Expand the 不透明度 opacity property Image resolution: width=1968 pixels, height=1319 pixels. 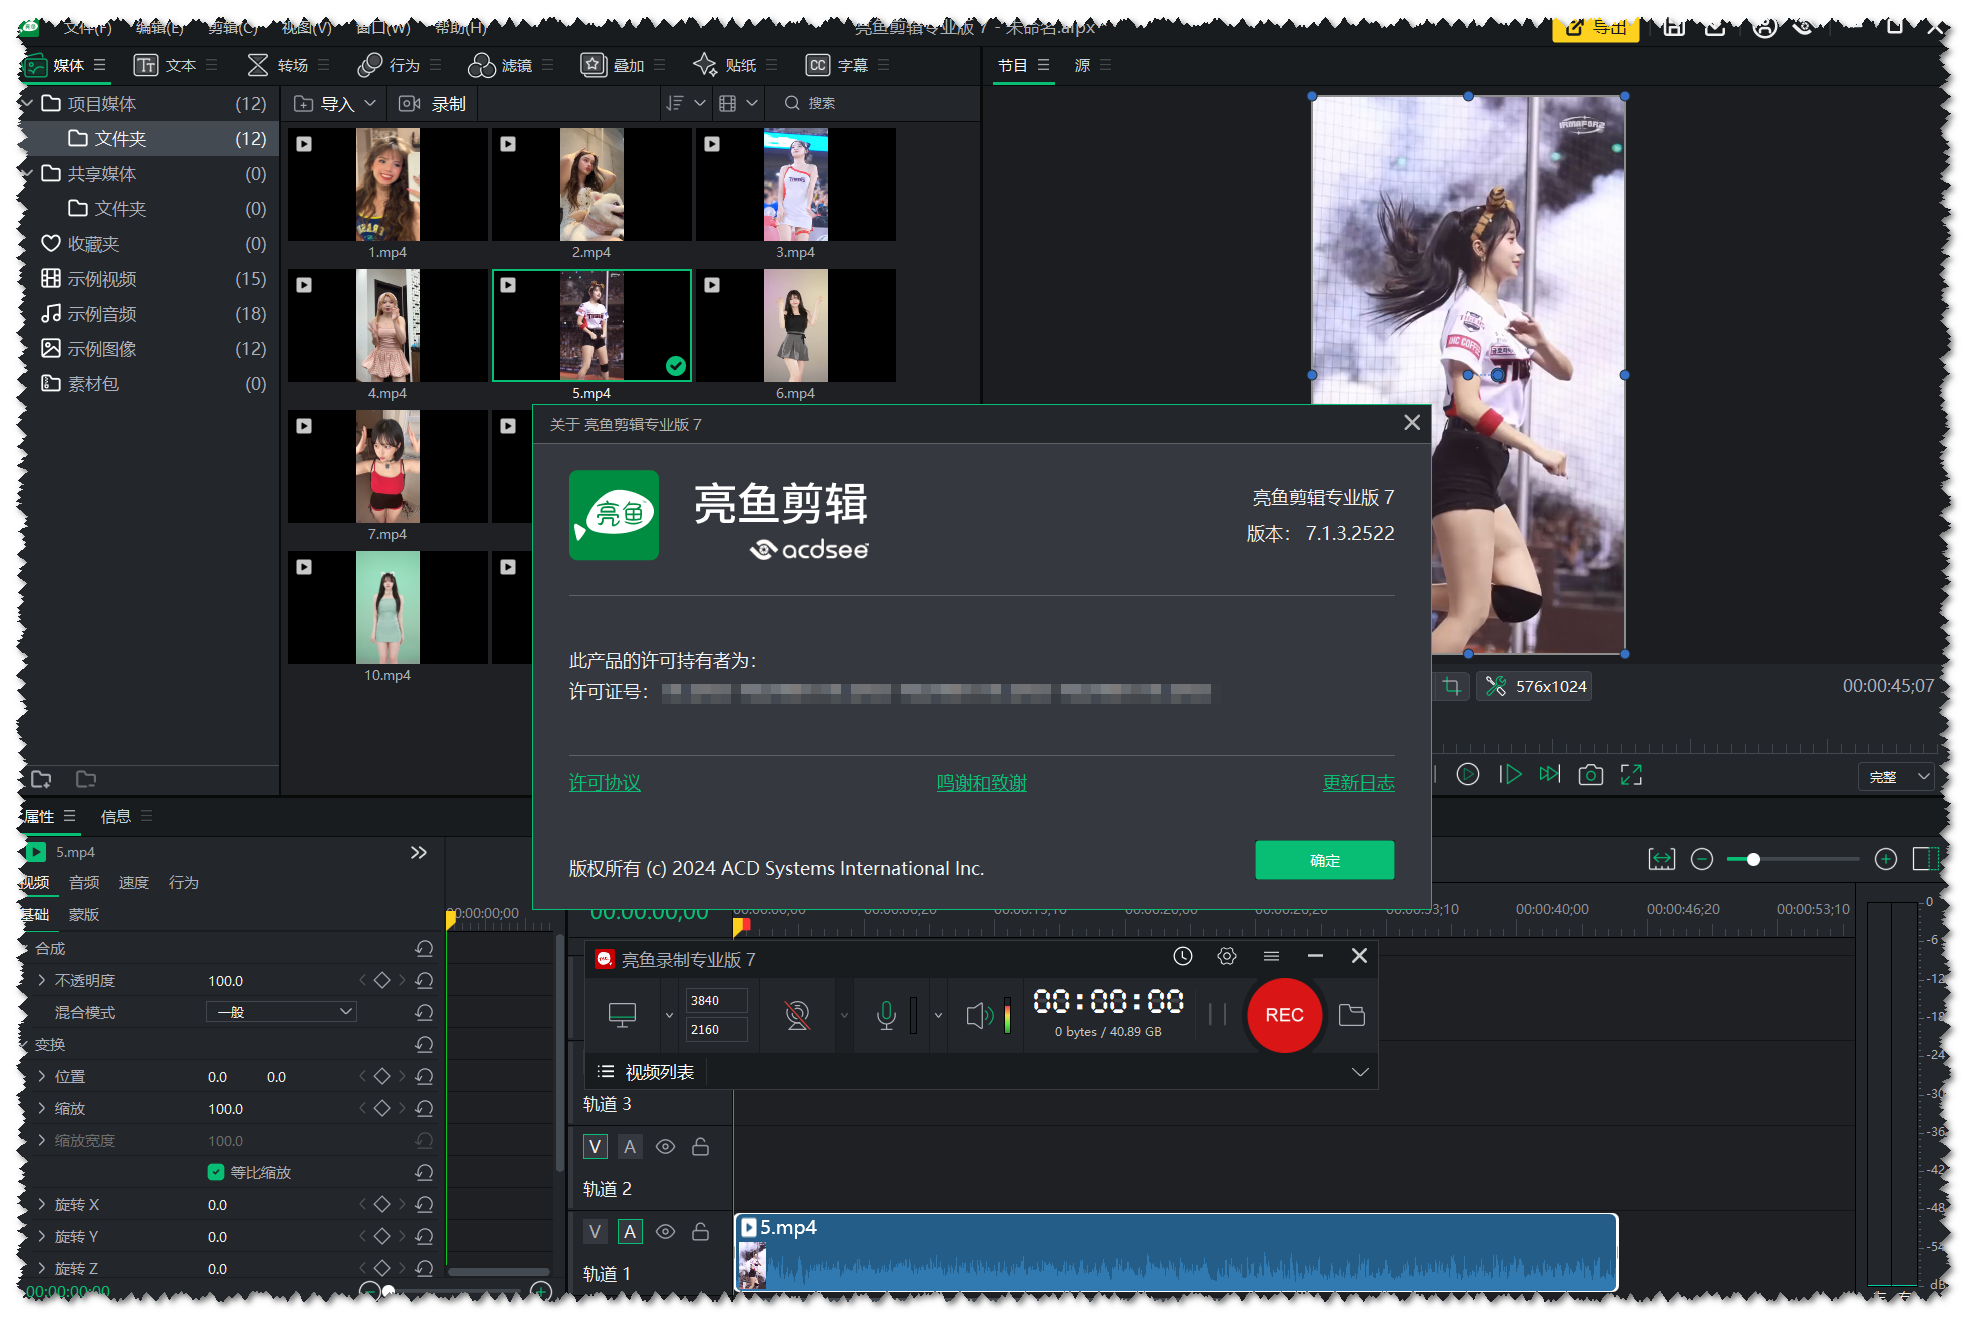[41, 980]
